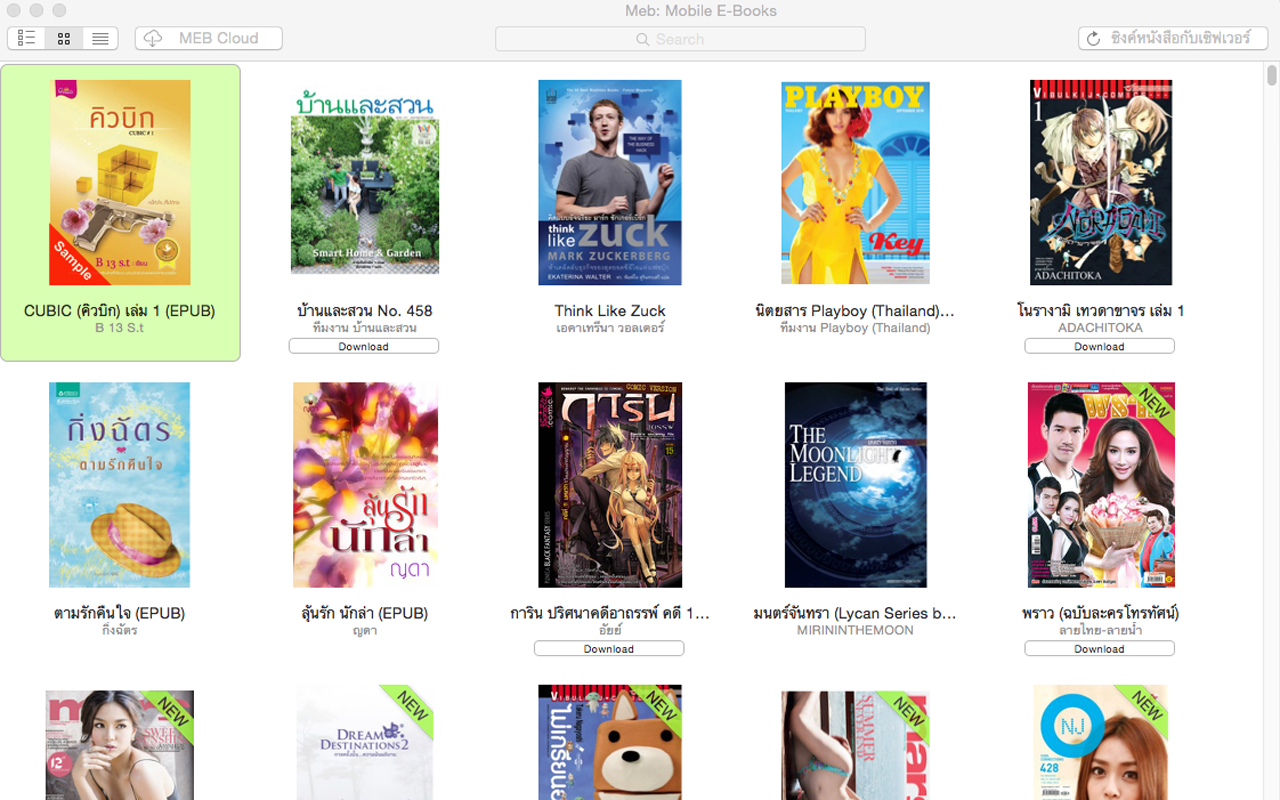Image resolution: width=1280 pixels, height=800 pixels.
Task: Open MEB Cloud
Action: click(x=209, y=38)
